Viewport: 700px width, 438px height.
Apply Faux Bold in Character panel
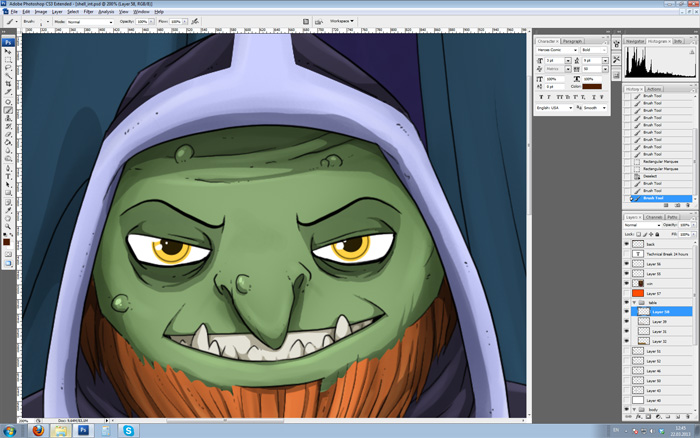click(541, 97)
